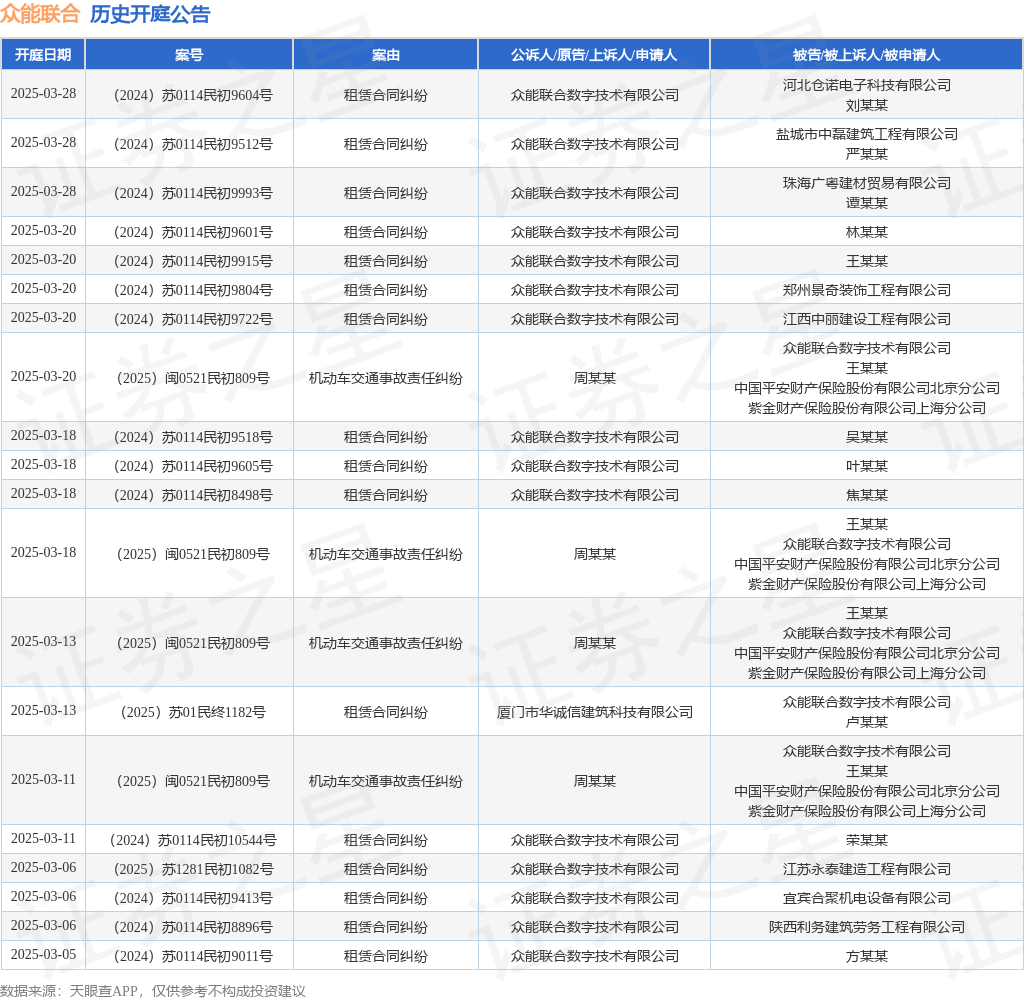The height and width of the screenshot is (1000, 1024).
Task: Click the 案号 column header
Action: pyautogui.click(x=189, y=55)
